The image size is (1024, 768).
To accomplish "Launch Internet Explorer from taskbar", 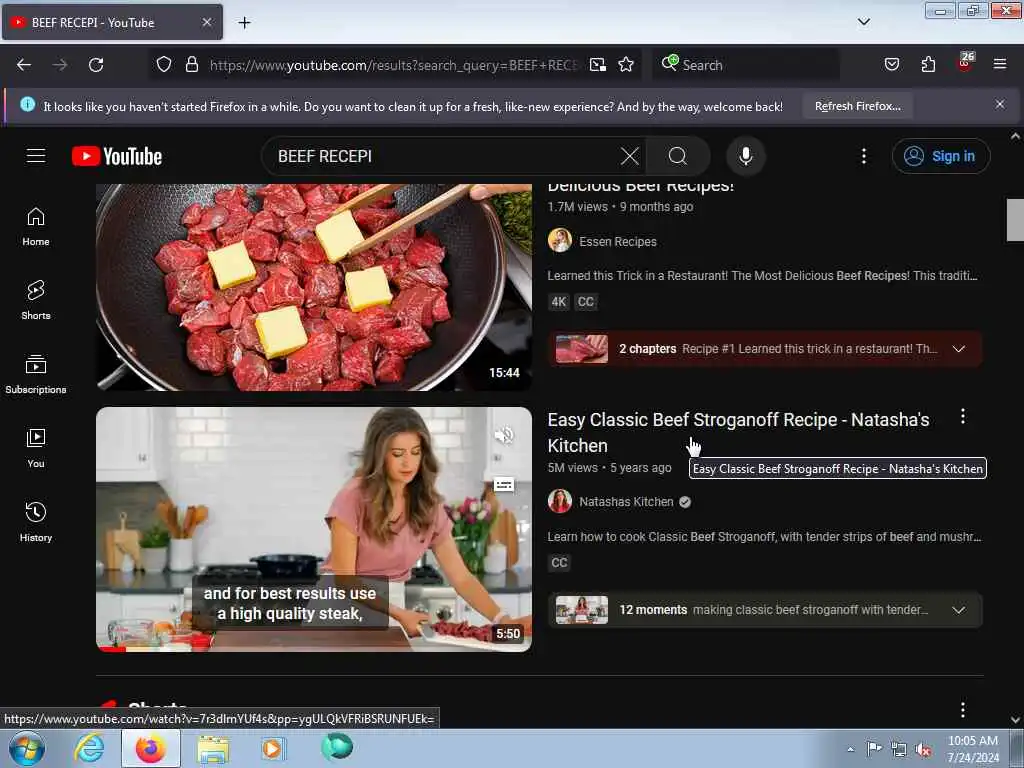I will [x=89, y=748].
